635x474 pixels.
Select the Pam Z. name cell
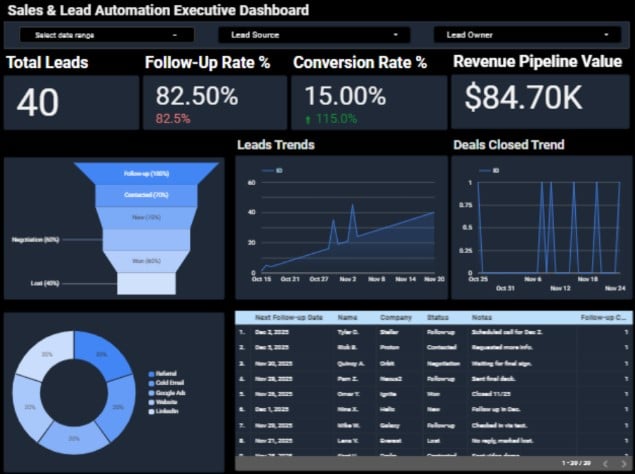[x=347, y=379]
